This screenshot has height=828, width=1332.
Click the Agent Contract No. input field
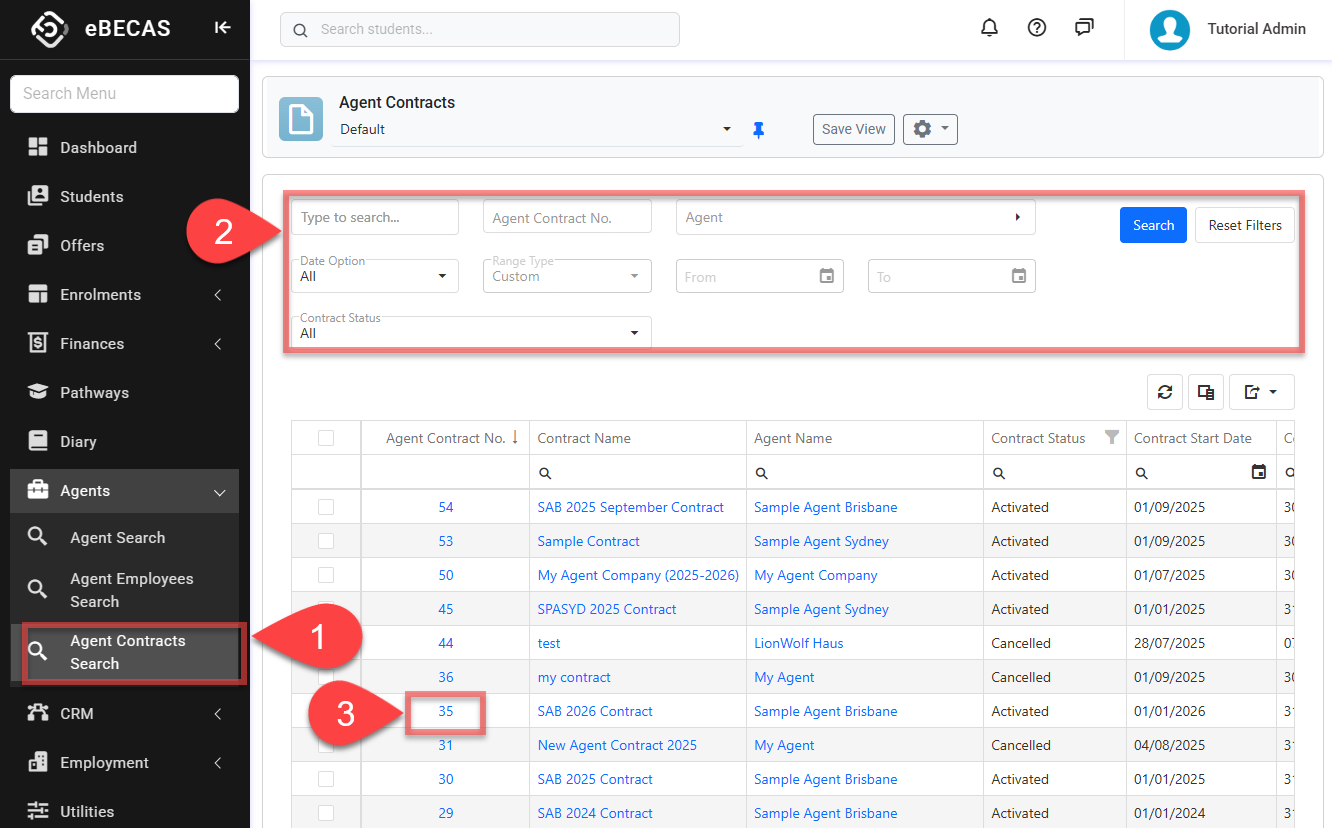[x=566, y=218]
